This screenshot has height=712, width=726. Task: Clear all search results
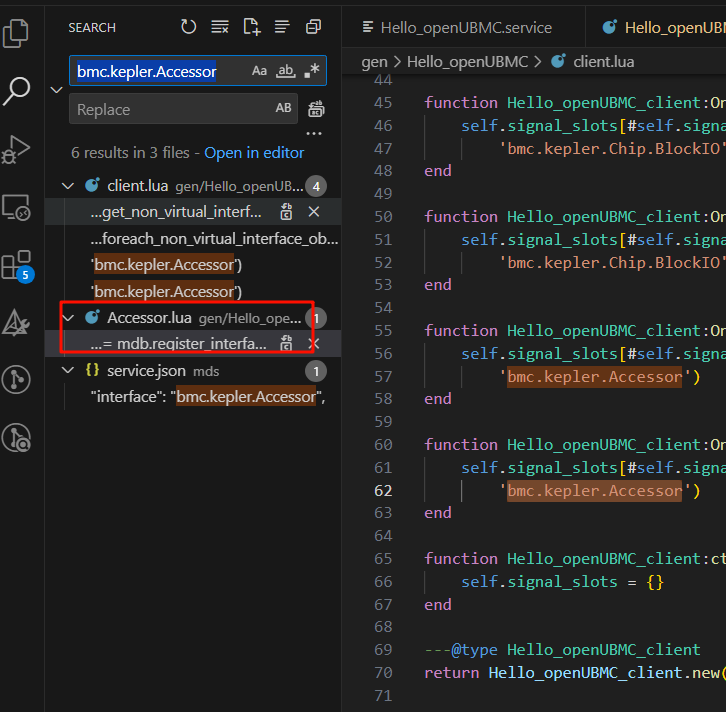(220, 27)
